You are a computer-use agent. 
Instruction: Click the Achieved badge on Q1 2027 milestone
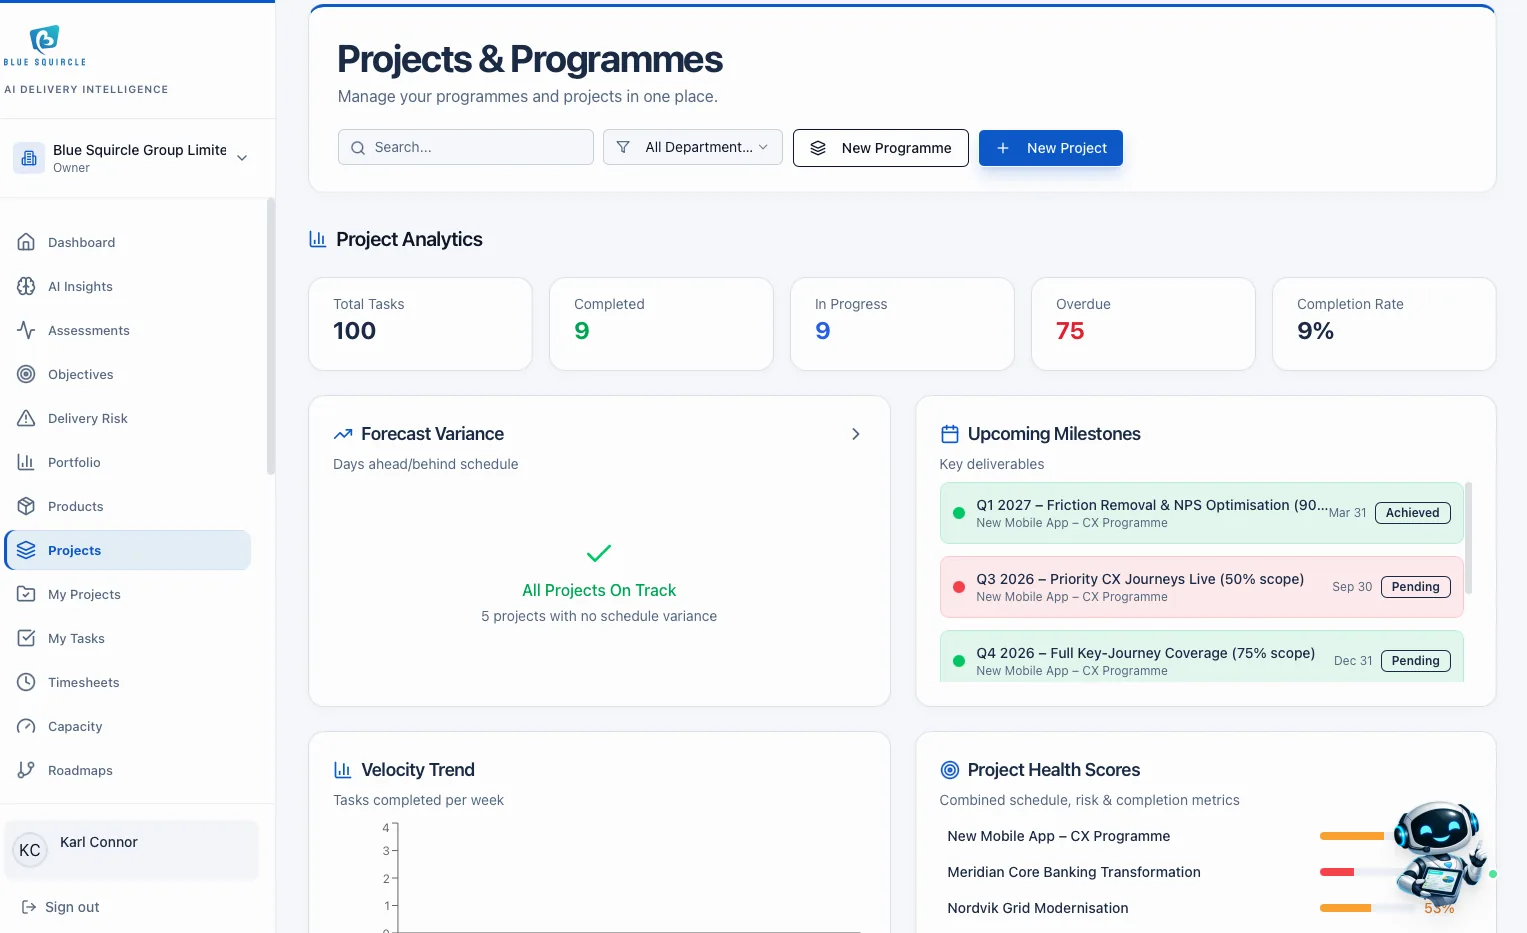tap(1412, 513)
